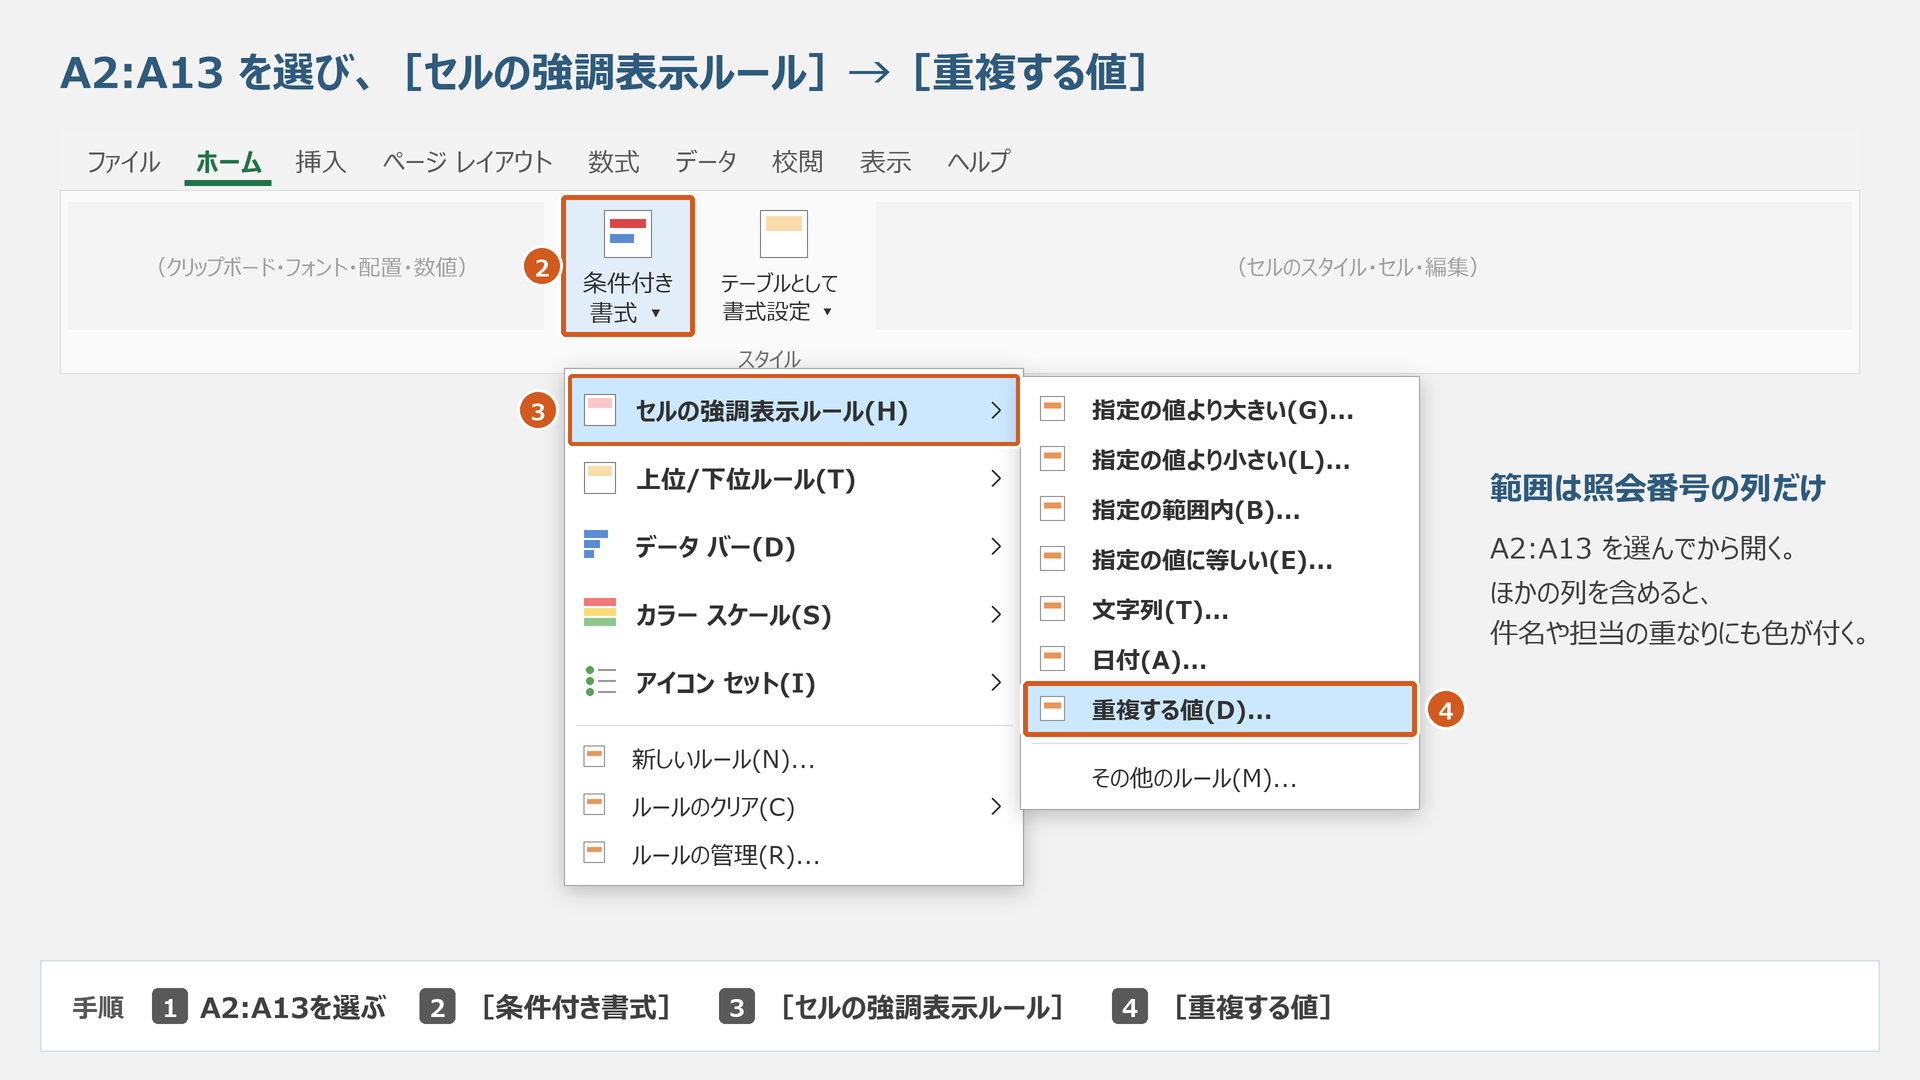Expand the ルールのクリア submenu arrow
Screen dimensions: 1920x1080
(x=995, y=806)
